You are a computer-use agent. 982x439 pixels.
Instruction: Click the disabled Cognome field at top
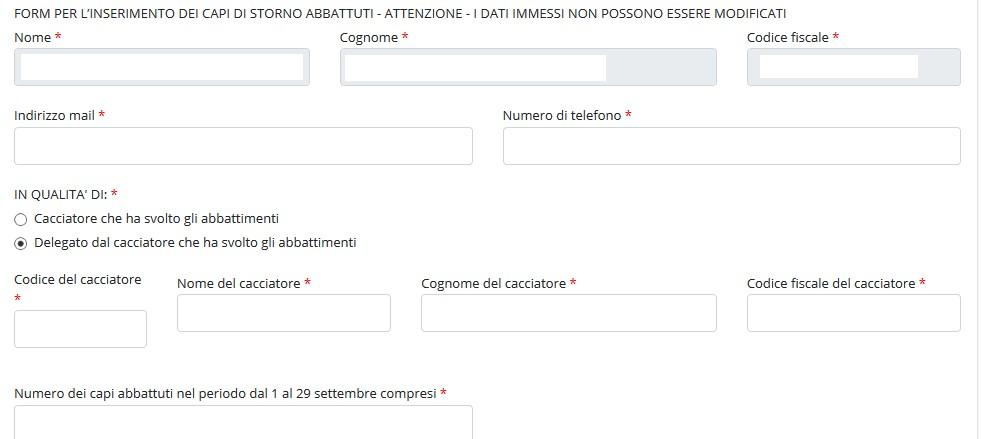pos(528,67)
